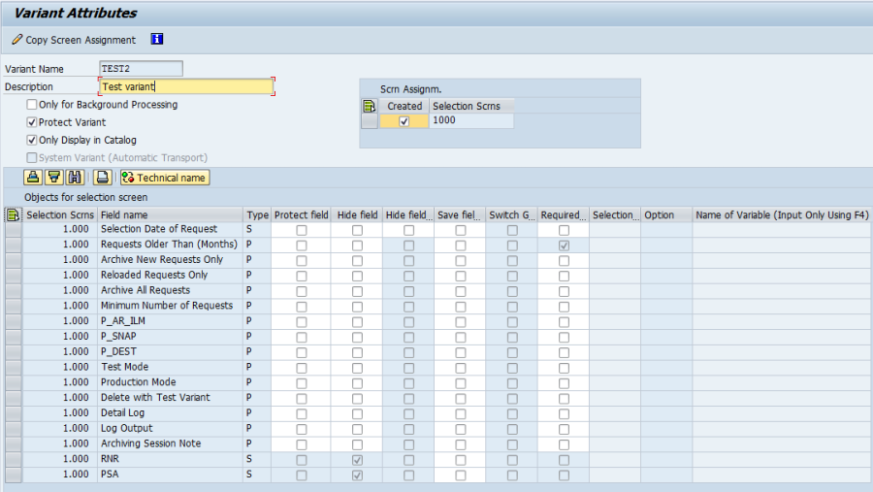Check Protect field for Selection Date of Request
873x492 pixels.
coord(301,230)
